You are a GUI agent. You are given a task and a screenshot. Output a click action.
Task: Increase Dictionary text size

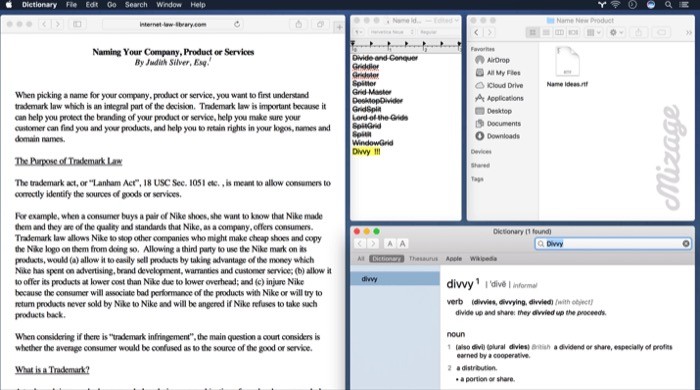pos(403,244)
